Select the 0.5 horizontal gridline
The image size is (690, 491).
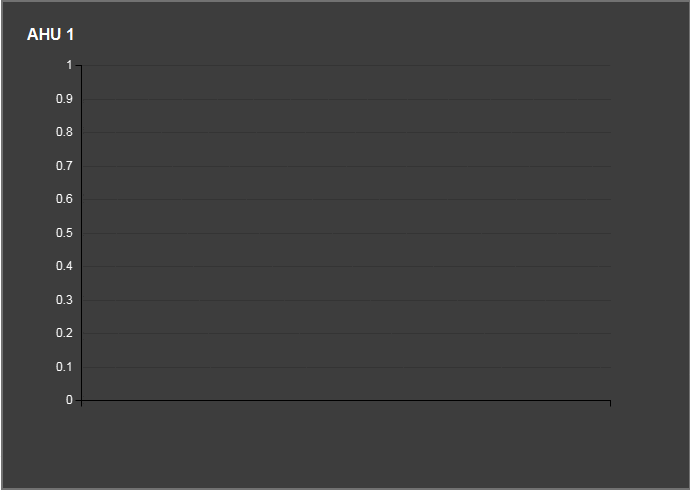(x=346, y=233)
